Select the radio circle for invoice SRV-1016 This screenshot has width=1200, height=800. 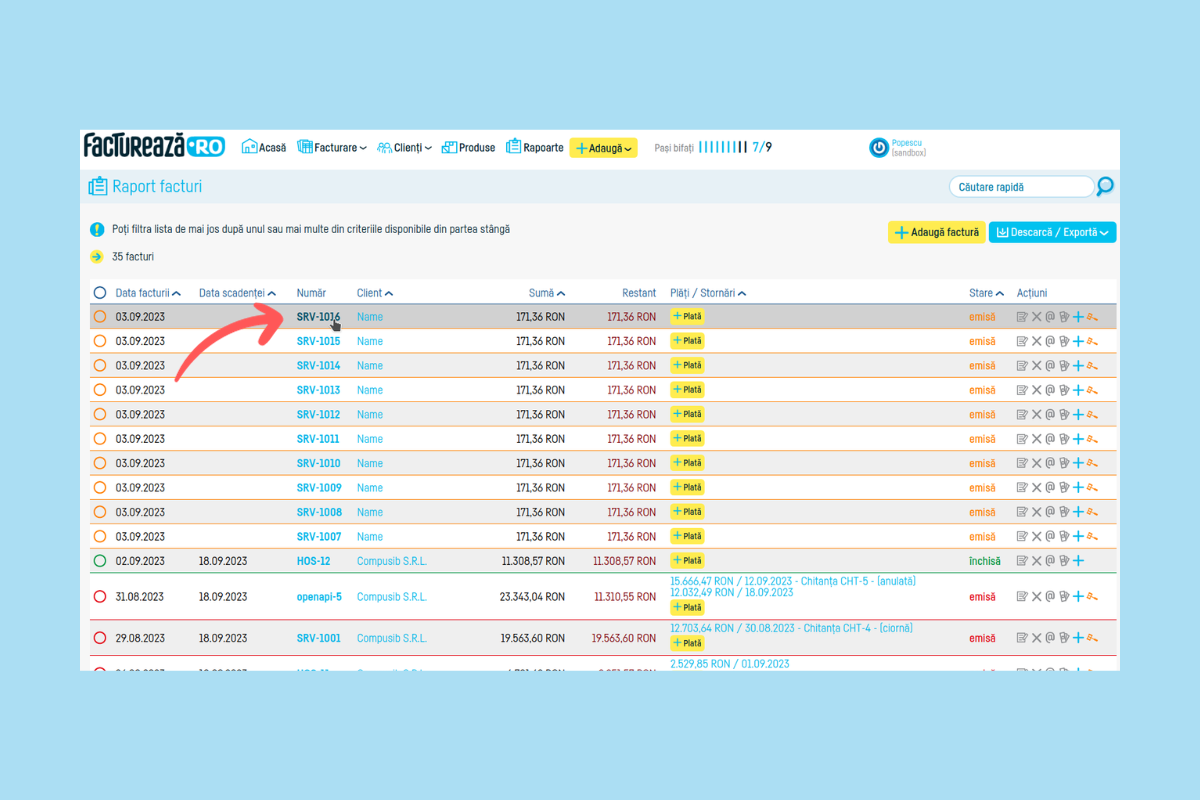click(x=99, y=317)
